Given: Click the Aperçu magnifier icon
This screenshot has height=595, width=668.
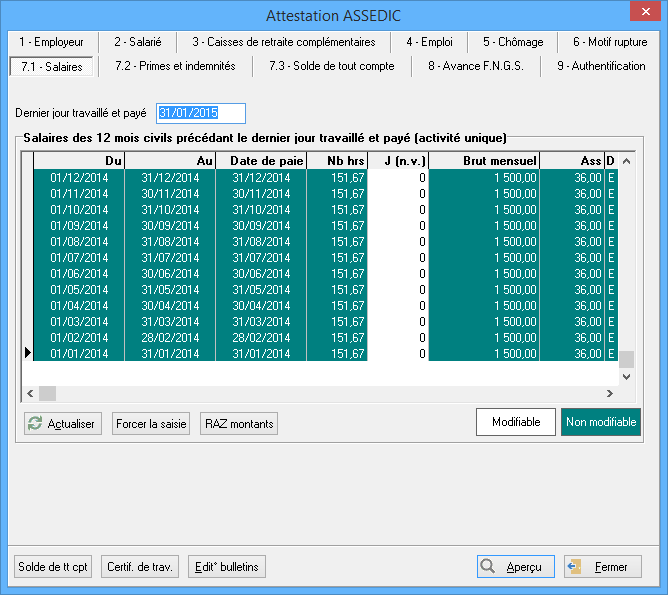Looking at the screenshot, I should coord(488,566).
